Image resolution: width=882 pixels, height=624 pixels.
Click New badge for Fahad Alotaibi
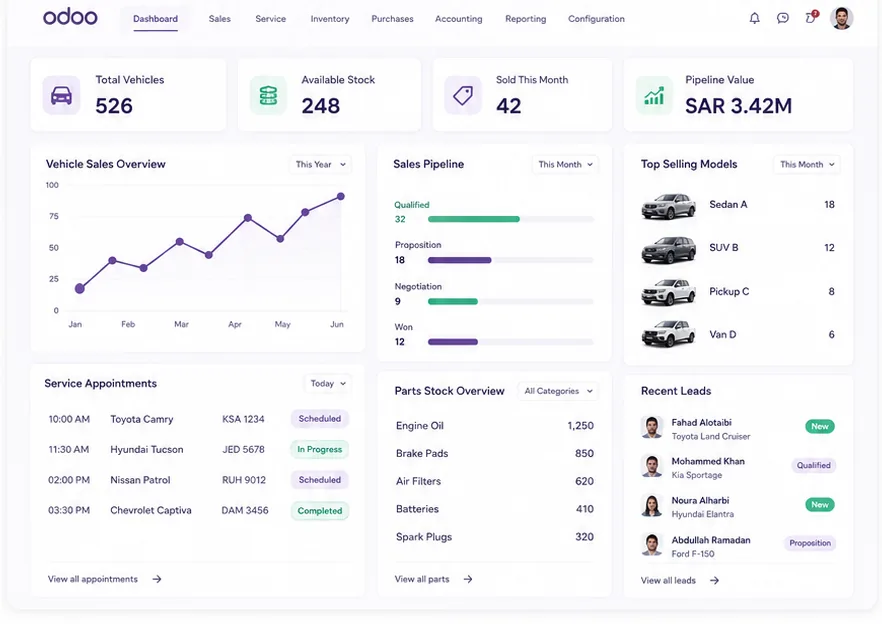click(x=820, y=427)
